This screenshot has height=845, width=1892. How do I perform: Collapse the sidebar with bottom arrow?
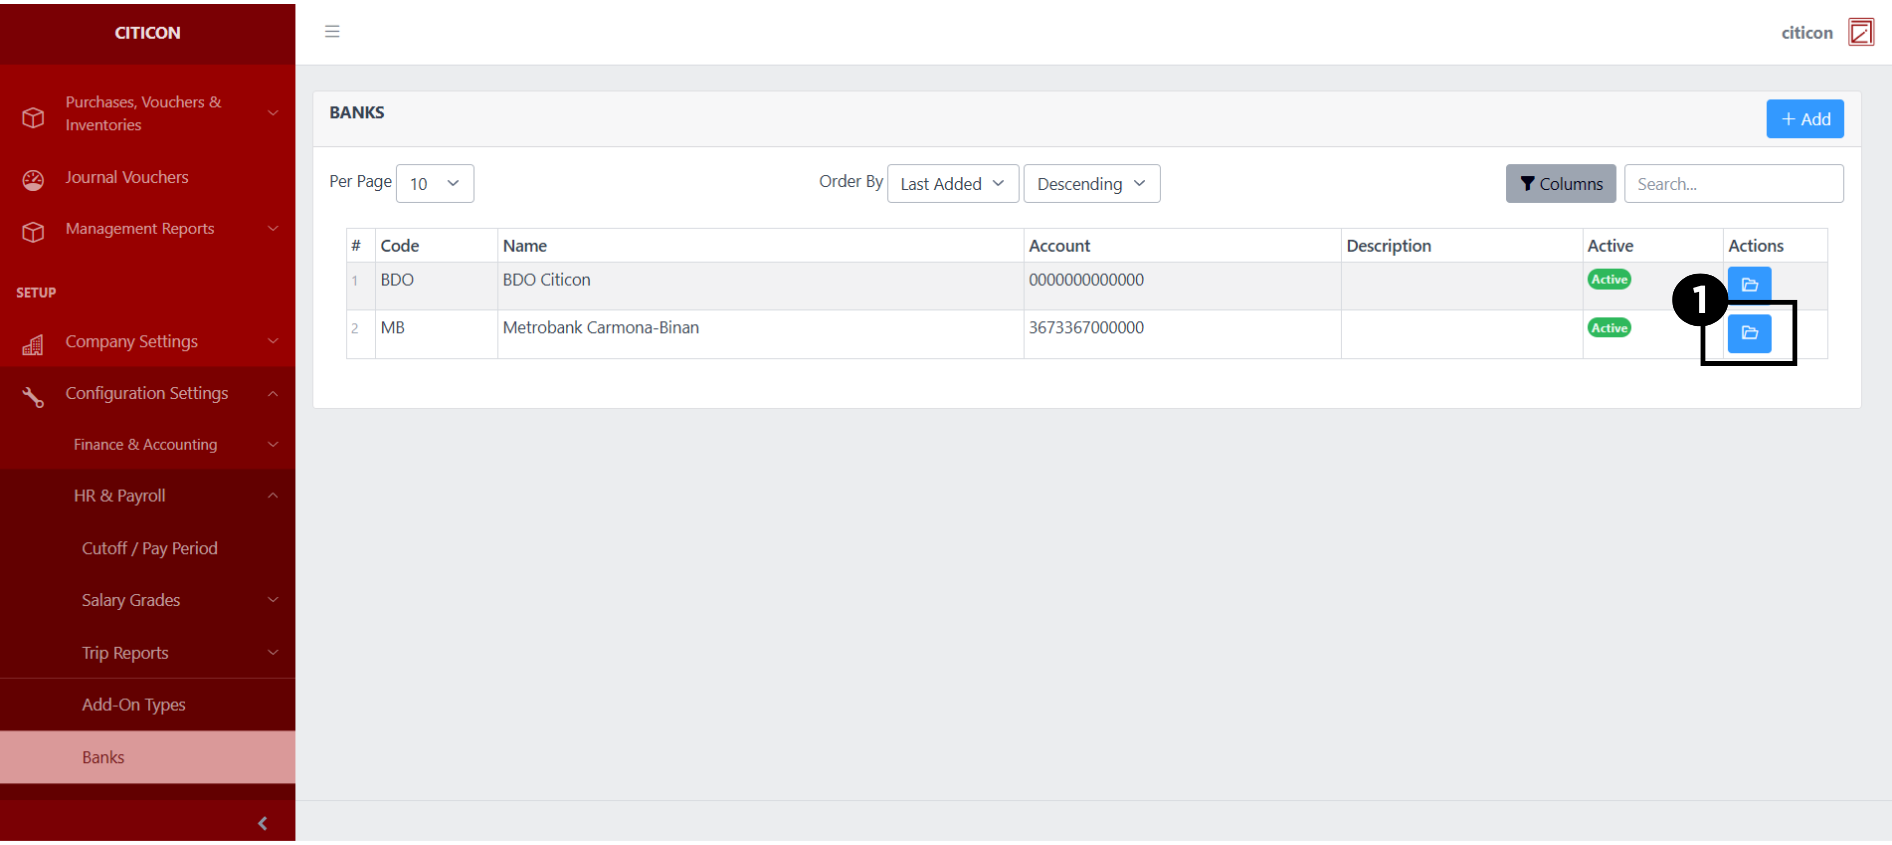262,823
